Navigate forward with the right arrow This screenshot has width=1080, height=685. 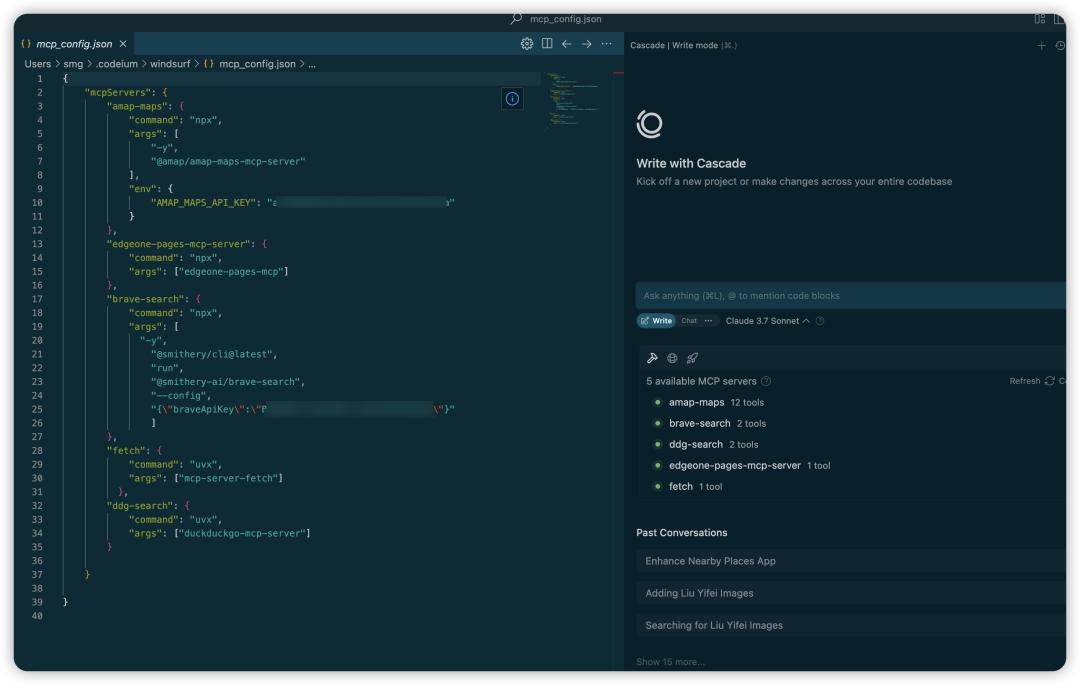(x=586, y=44)
